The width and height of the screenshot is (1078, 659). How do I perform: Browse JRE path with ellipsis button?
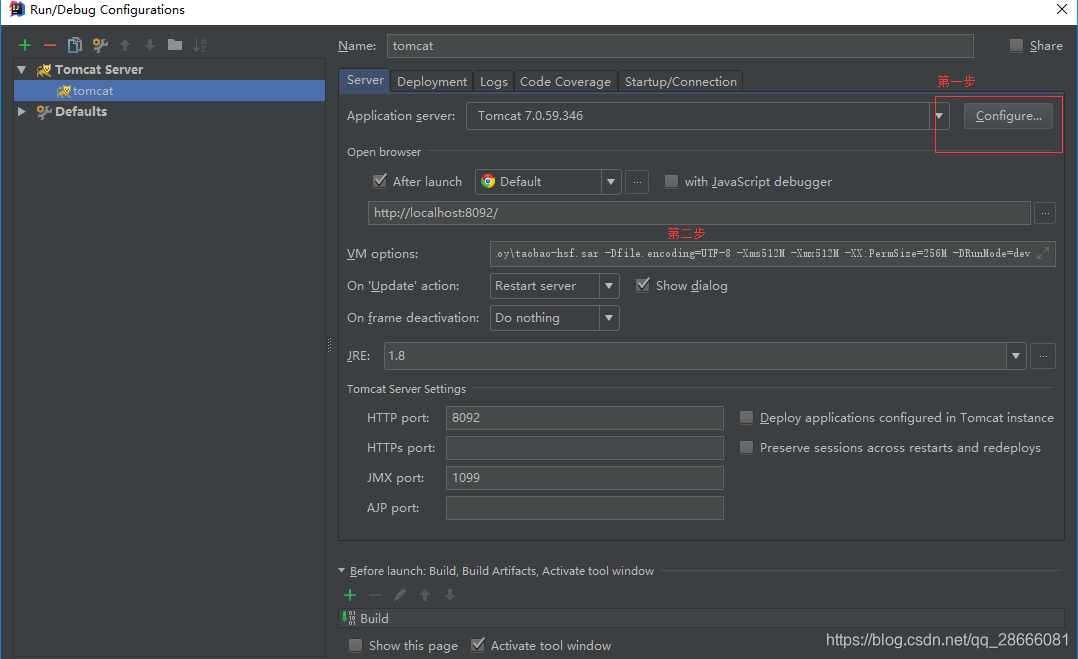1043,356
